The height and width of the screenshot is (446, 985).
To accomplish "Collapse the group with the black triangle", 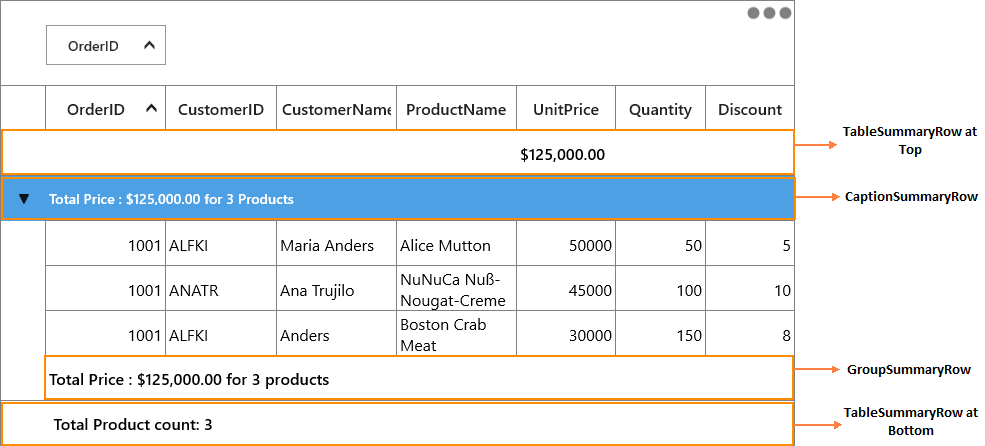I will click(x=24, y=199).
